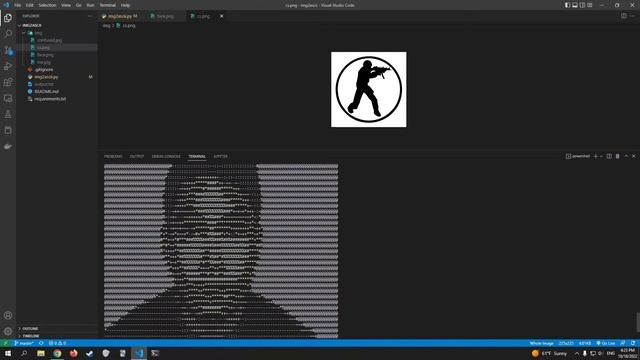This screenshot has width=640, height=360.
Task: Open the Help menu
Action: (x=125, y=5)
